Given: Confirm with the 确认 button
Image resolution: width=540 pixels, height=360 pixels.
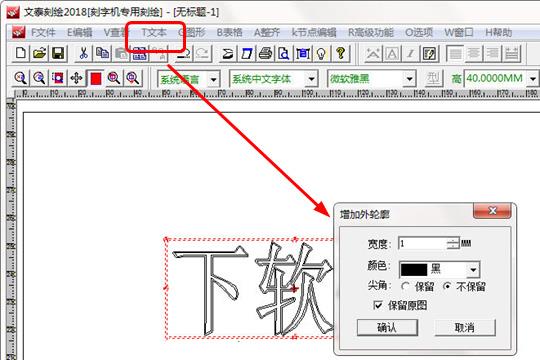Looking at the screenshot, I should pos(387,327).
